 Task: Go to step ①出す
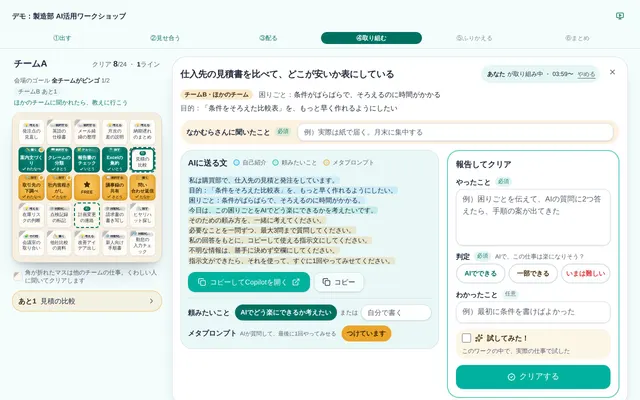tap(62, 38)
